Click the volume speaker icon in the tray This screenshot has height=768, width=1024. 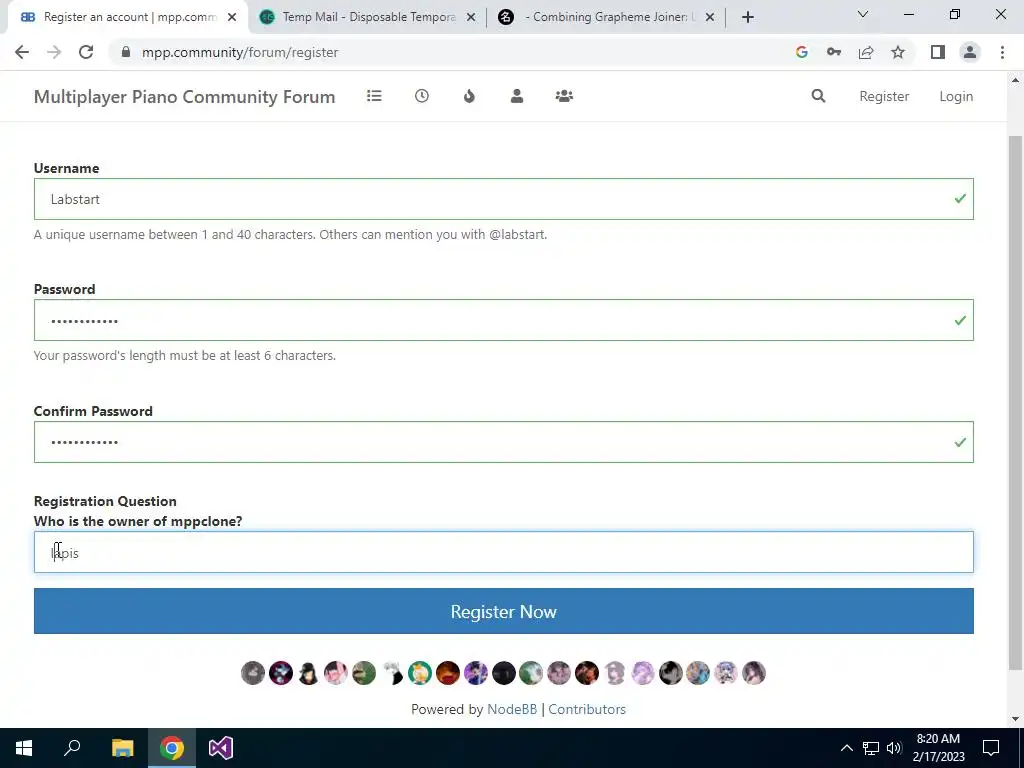click(894, 748)
